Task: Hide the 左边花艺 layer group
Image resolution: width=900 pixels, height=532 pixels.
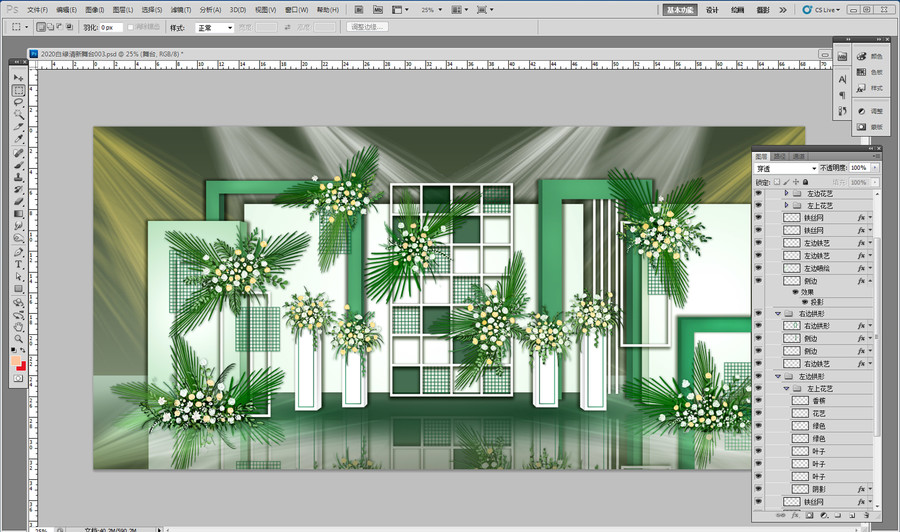Action: pos(759,193)
